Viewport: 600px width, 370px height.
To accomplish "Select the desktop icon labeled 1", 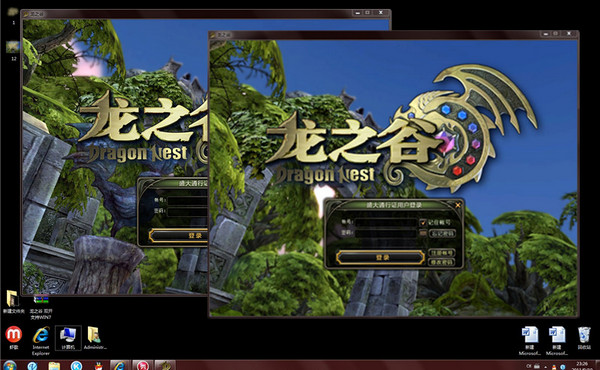I will [13, 16].
